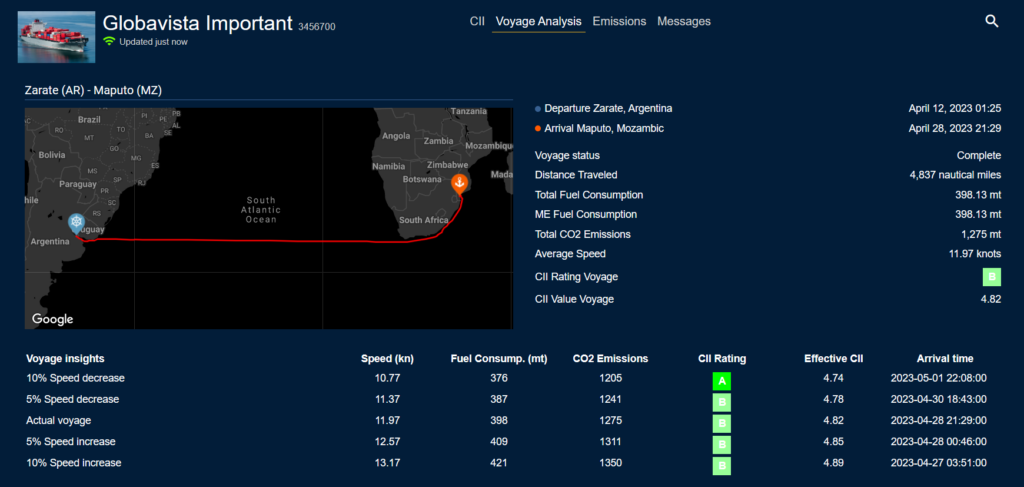Click the speed value 10.77
Viewport: 1024px width, 487px height.
pyautogui.click(x=387, y=378)
